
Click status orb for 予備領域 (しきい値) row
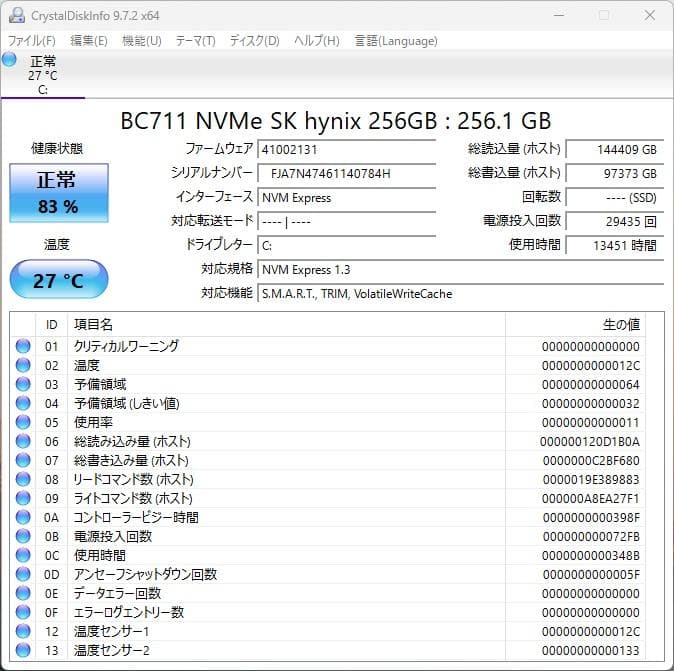coord(23,403)
